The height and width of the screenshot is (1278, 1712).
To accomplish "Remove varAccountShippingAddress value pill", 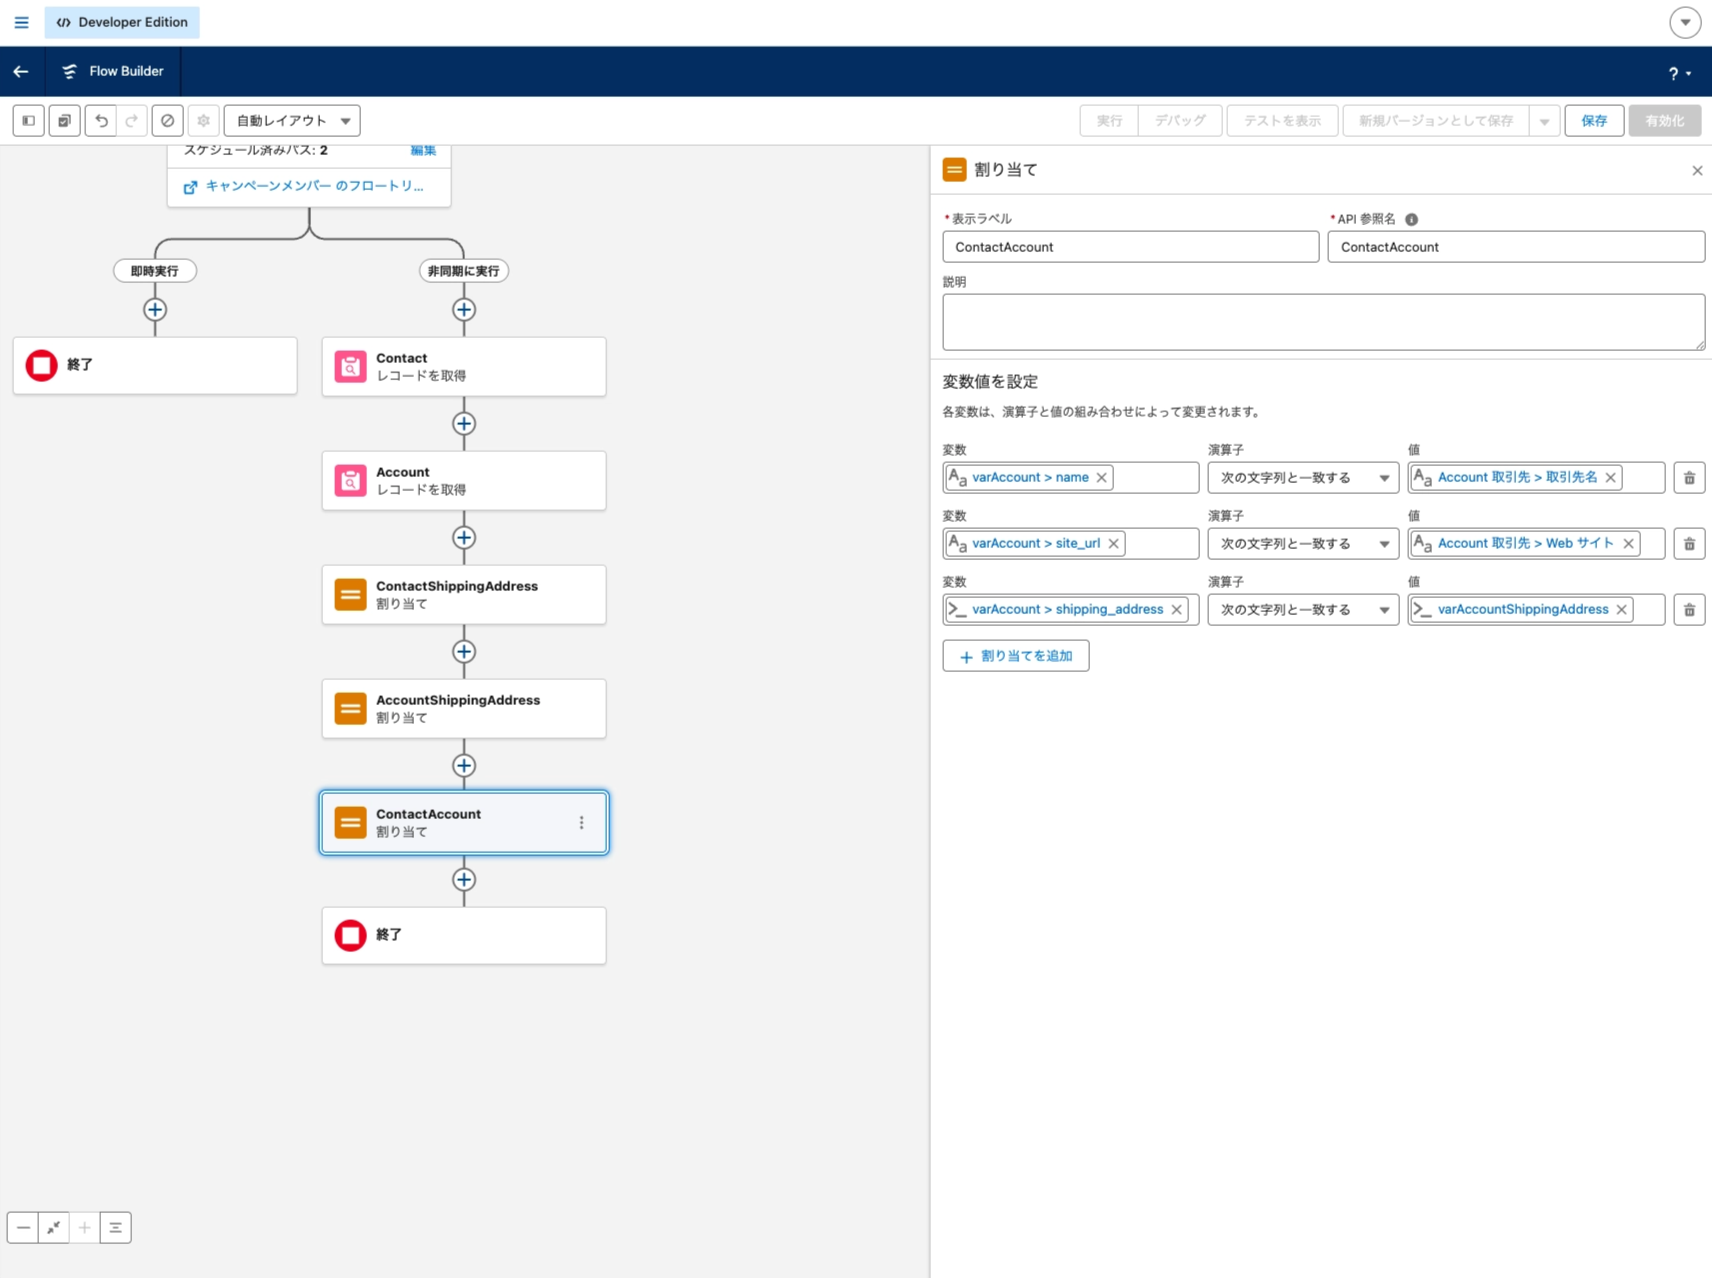I will point(1622,610).
